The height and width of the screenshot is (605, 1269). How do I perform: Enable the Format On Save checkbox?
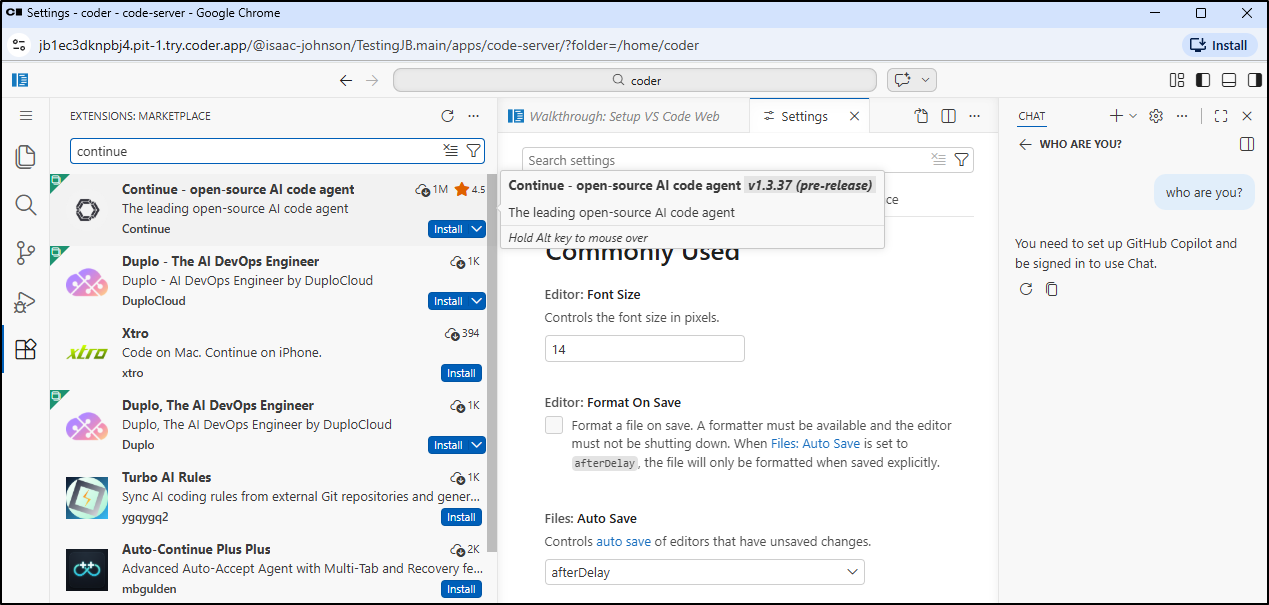pyautogui.click(x=554, y=425)
